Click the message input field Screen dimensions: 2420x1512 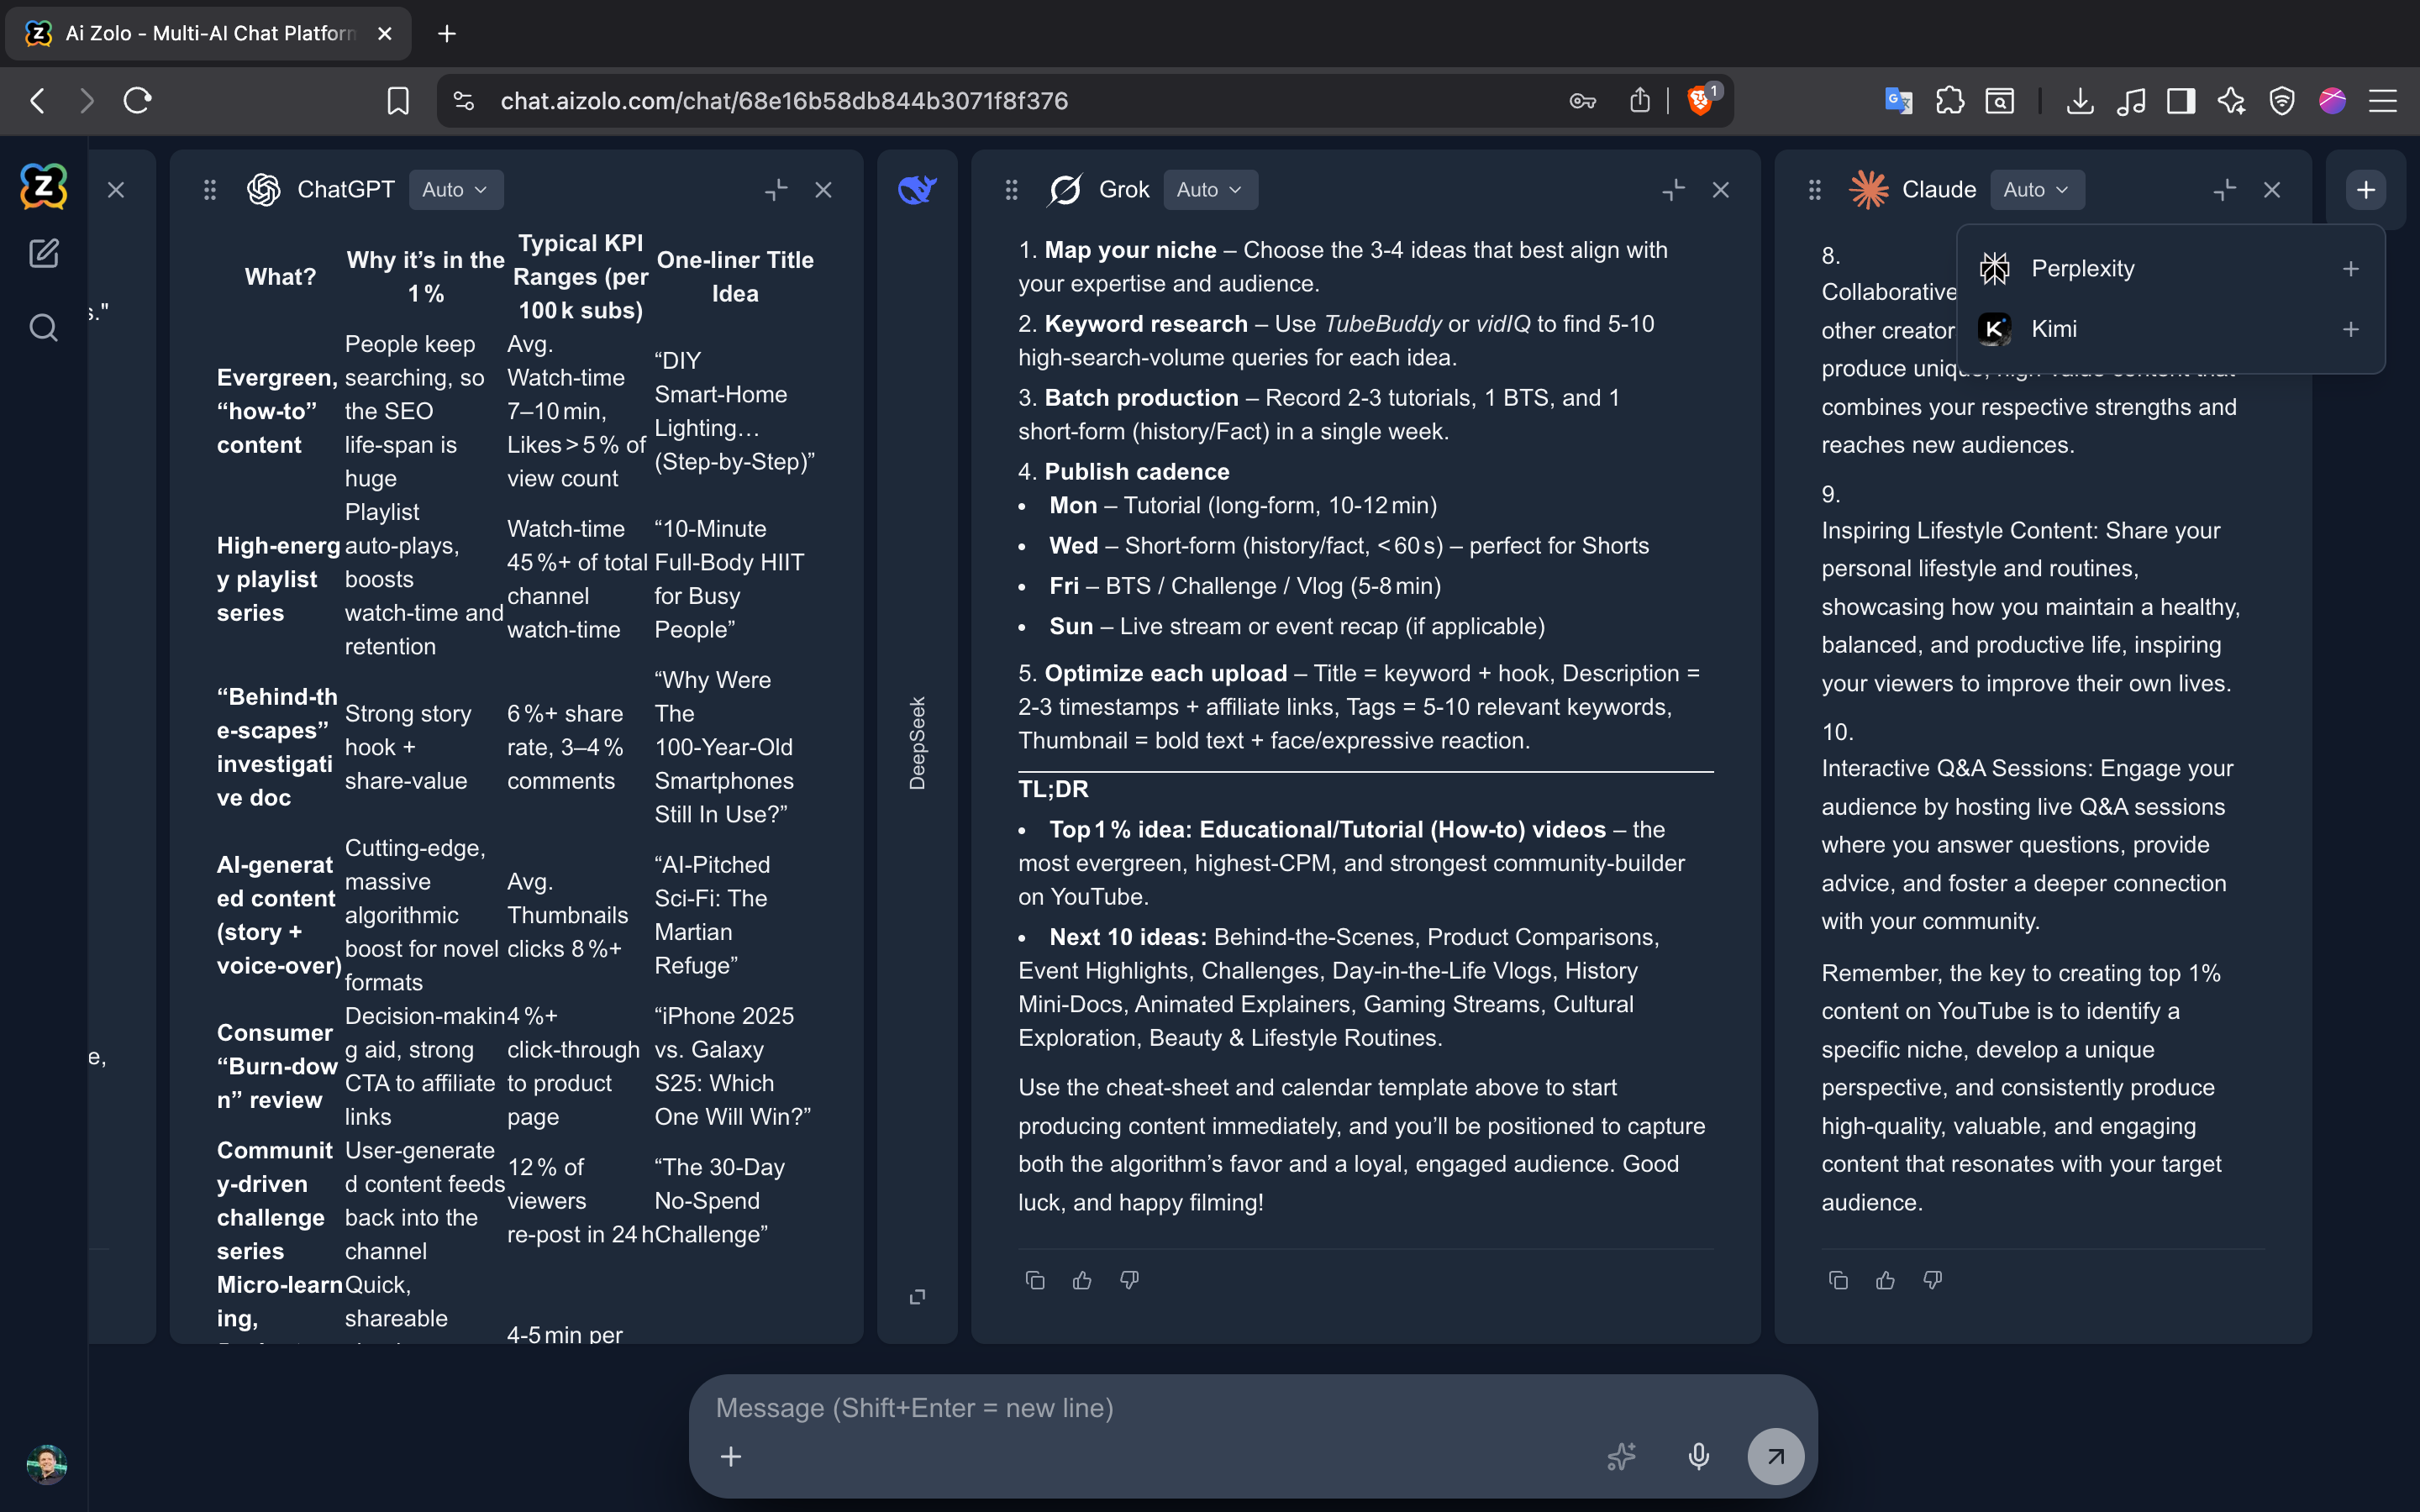[1150, 1408]
